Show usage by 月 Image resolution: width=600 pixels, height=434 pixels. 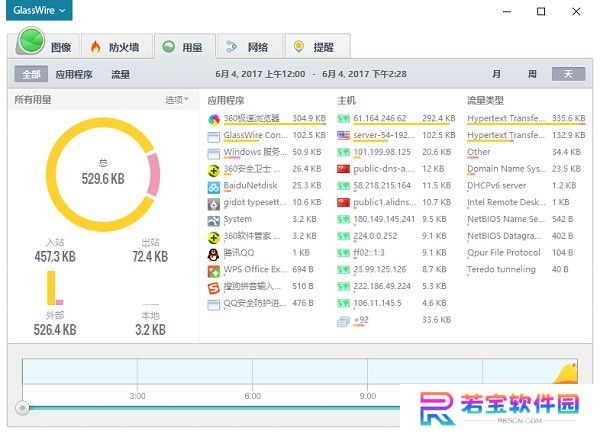point(497,74)
